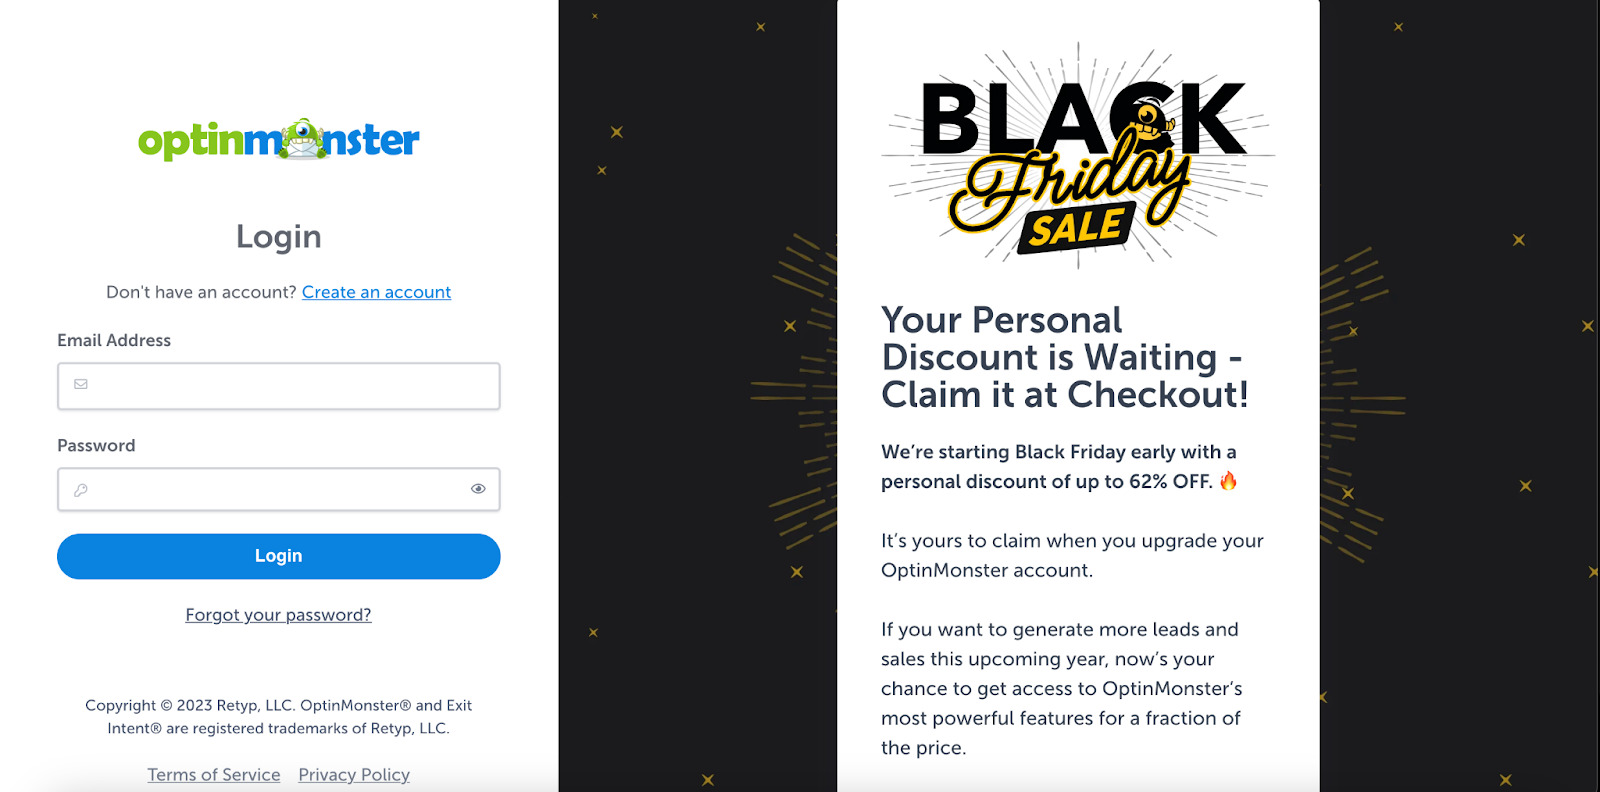
Task: Follow the Forgot your password? link
Action: click(278, 615)
